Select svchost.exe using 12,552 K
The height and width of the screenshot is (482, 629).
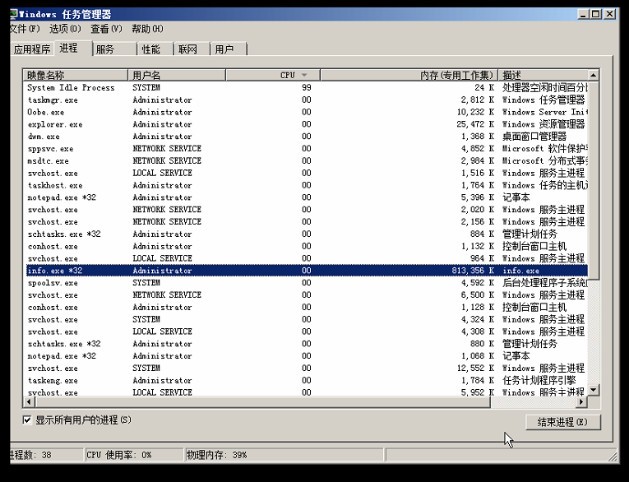point(306,368)
